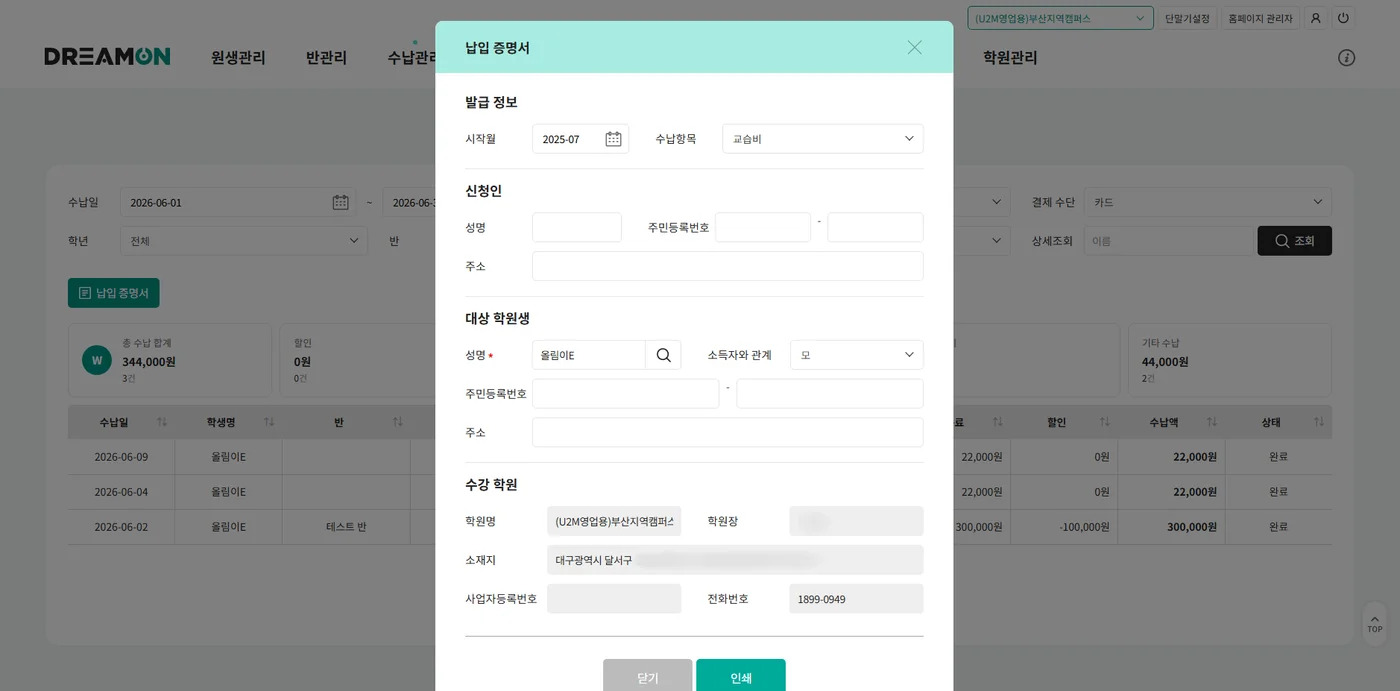Click 수납일 start date 2026-06-01 field
Viewport: 1400px width, 691px height.
click(238, 202)
